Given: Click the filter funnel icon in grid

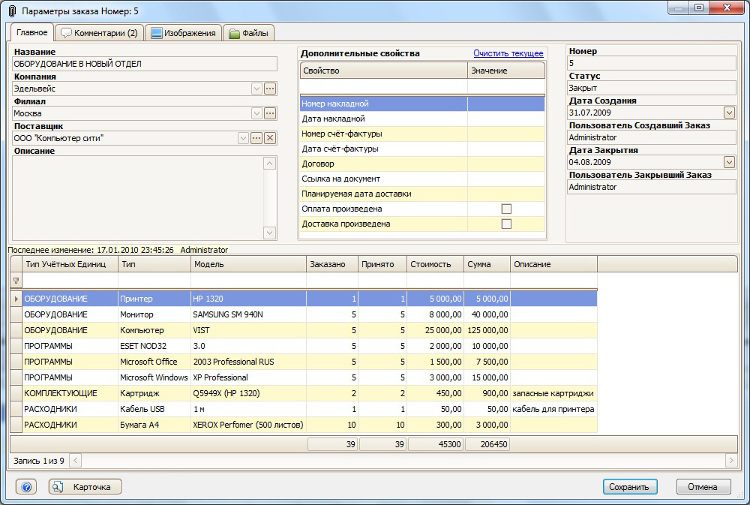Looking at the screenshot, I should [x=15, y=282].
